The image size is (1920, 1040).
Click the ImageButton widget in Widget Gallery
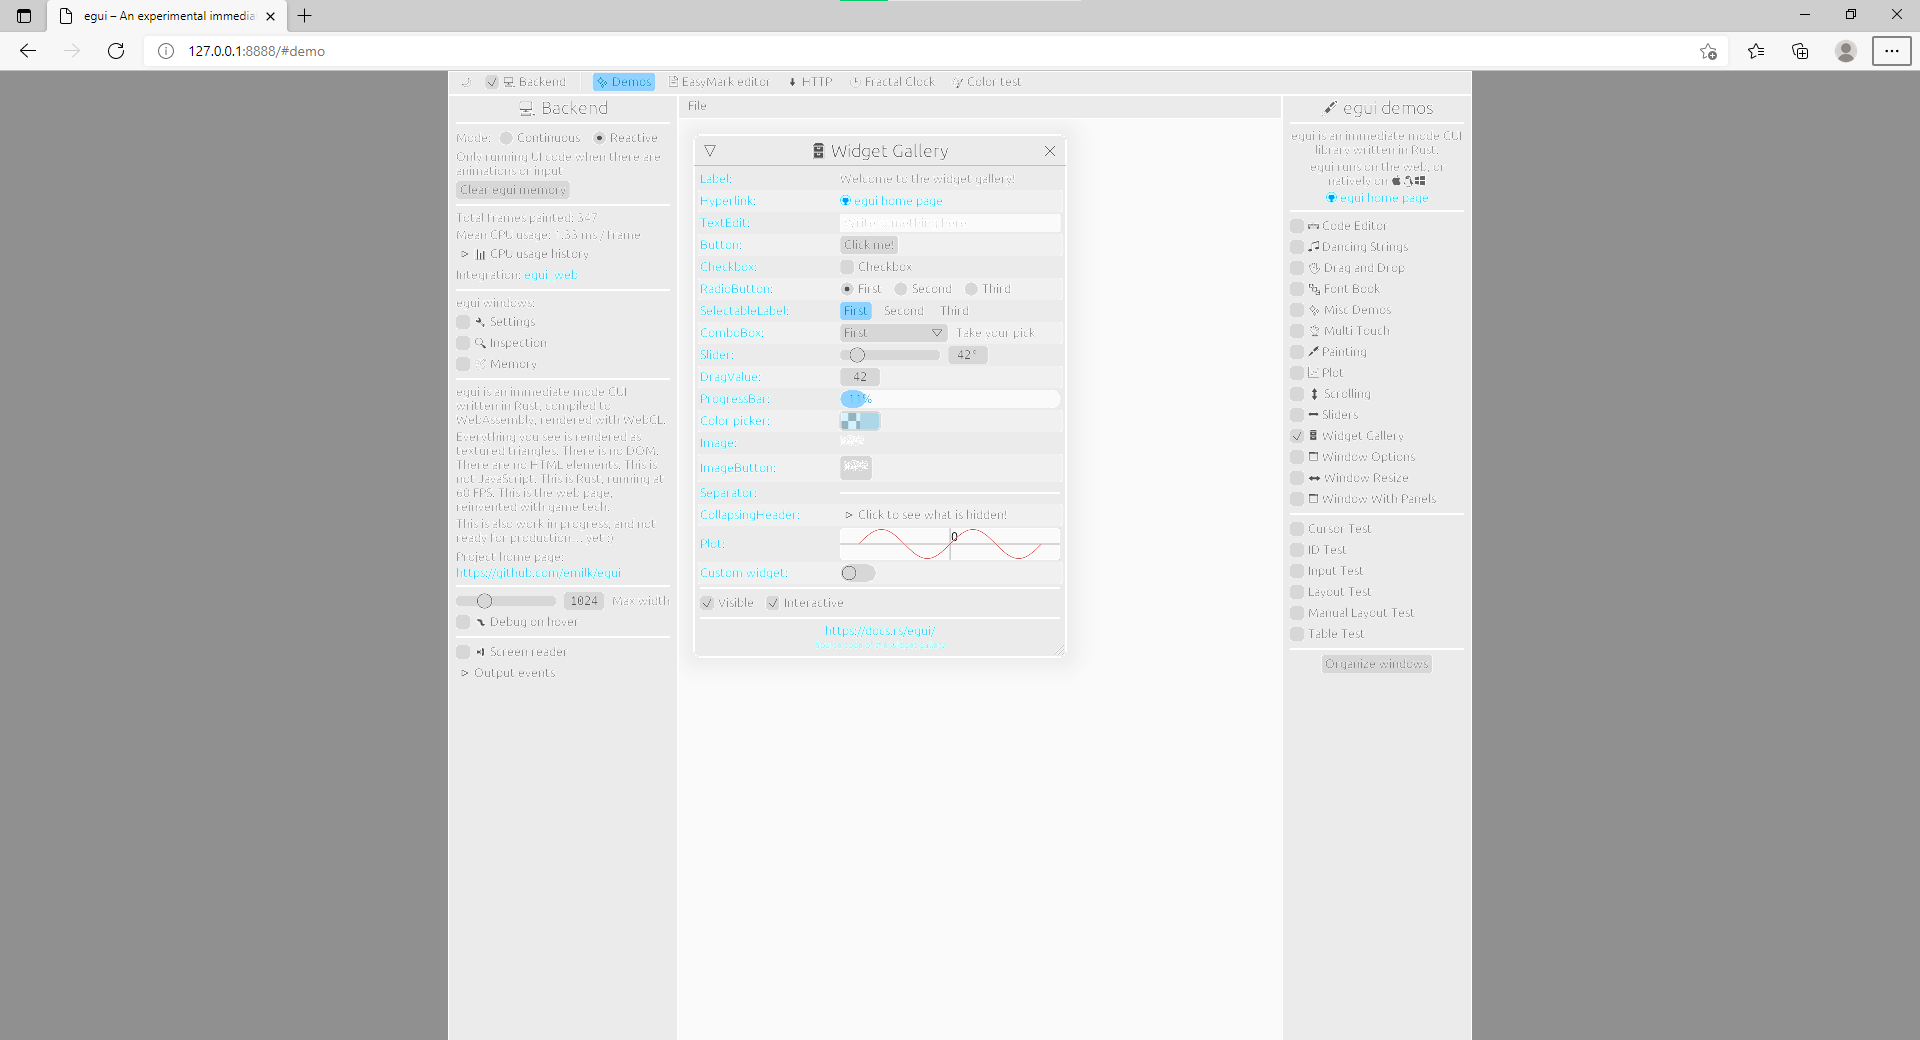(855, 467)
